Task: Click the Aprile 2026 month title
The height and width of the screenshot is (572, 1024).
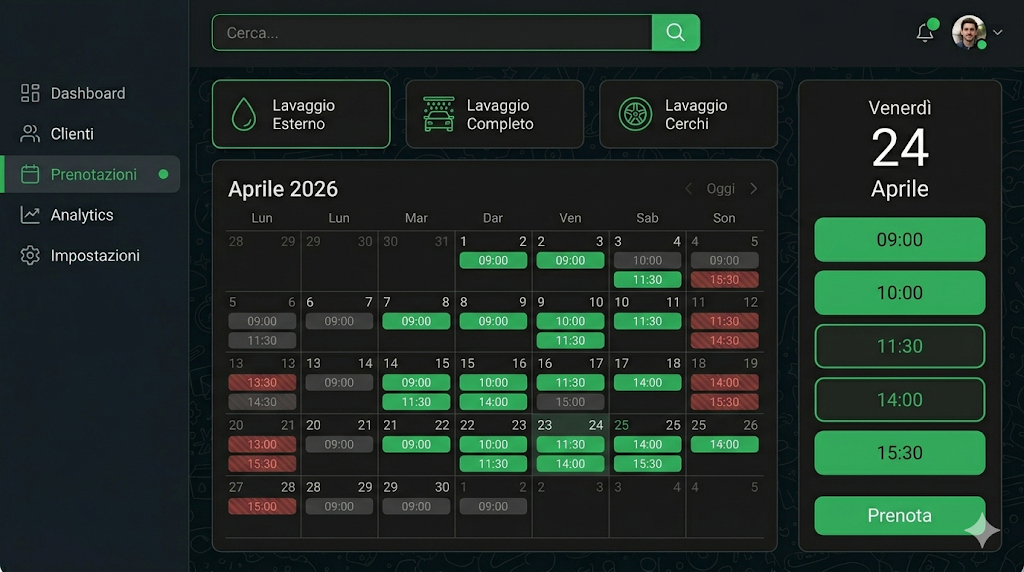Action: [283, 189]
